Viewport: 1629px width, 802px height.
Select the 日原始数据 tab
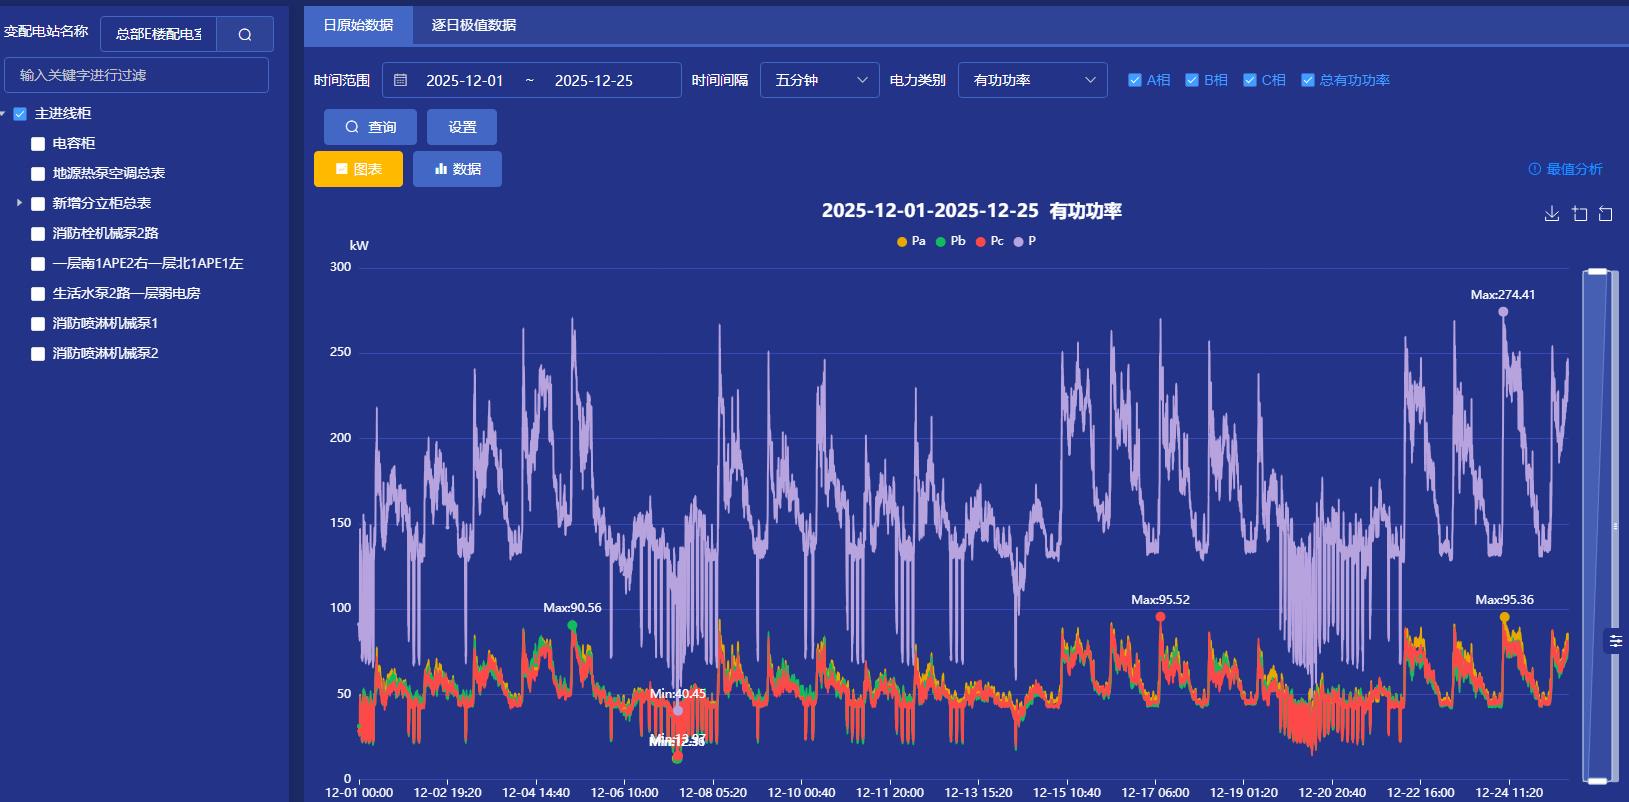[358, 25]
